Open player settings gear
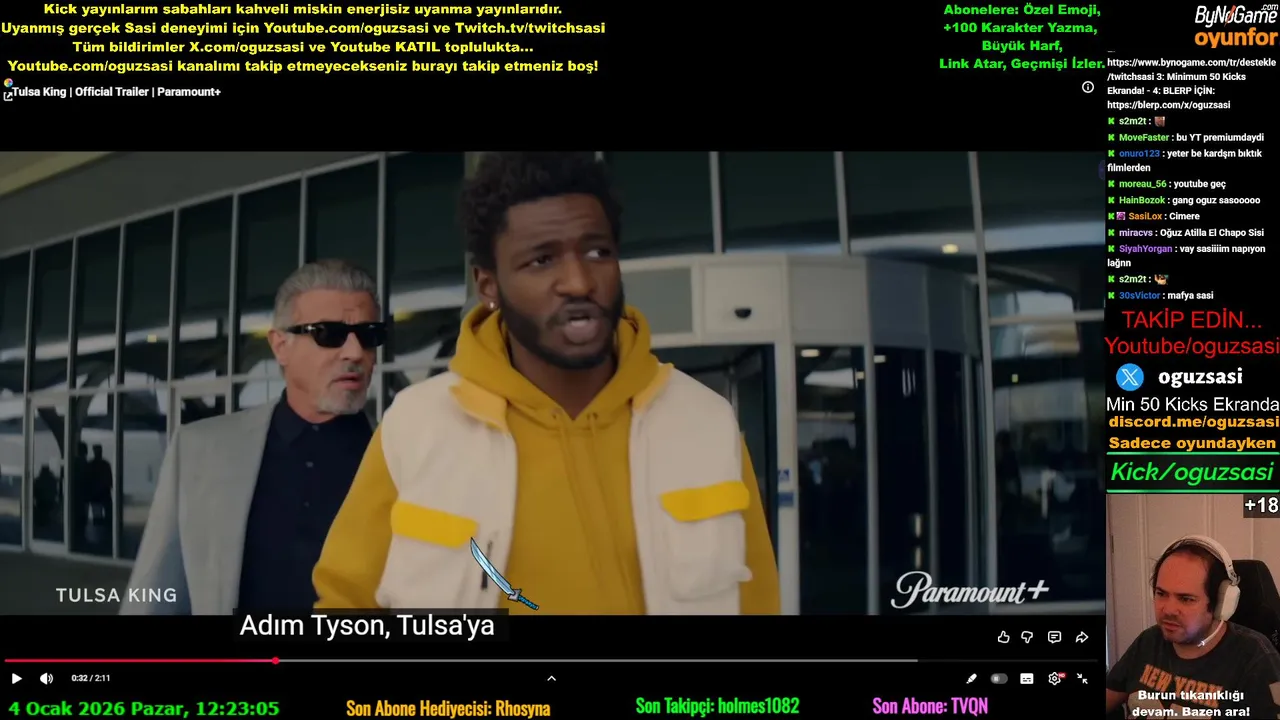This screenshot has height=720, width=1280. [1055, 678]
